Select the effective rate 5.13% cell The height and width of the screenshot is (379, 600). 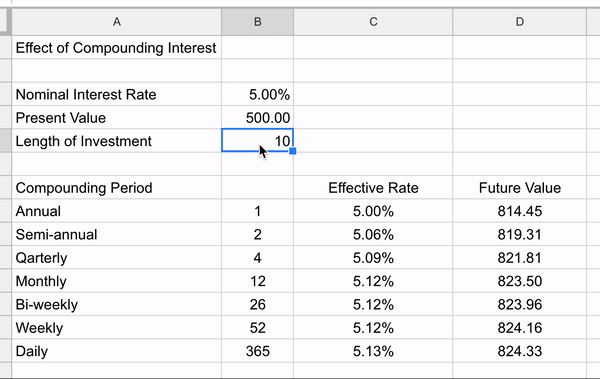click(373, 351)
